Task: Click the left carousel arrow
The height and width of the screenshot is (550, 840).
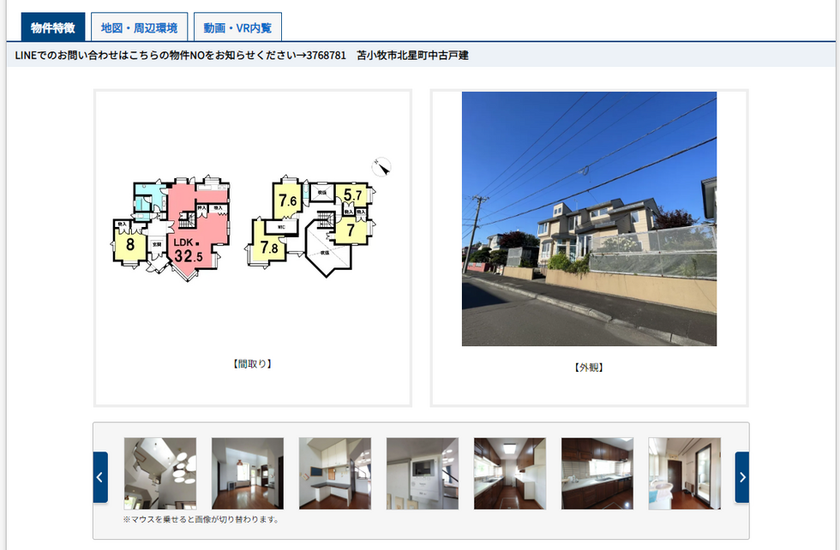Action: pos(100,477)
